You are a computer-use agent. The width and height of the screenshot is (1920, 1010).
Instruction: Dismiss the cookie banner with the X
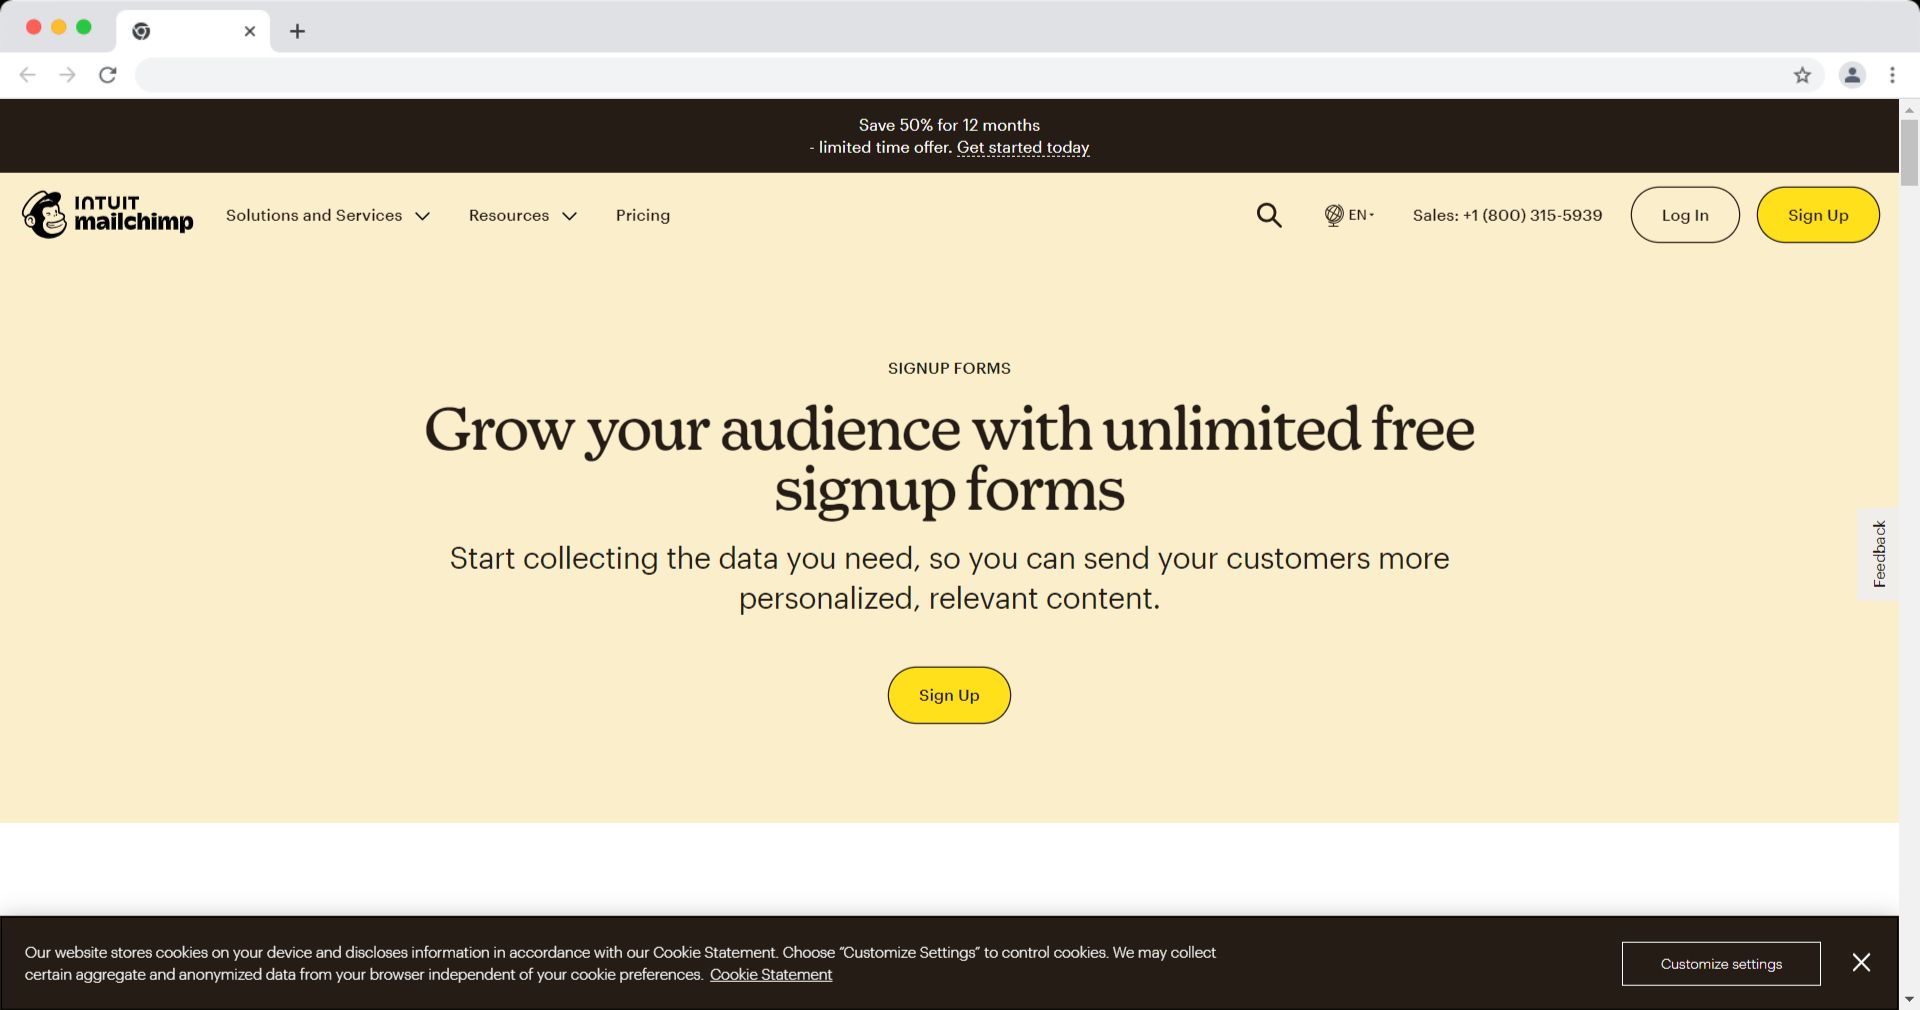click(x=1861, y=962)
